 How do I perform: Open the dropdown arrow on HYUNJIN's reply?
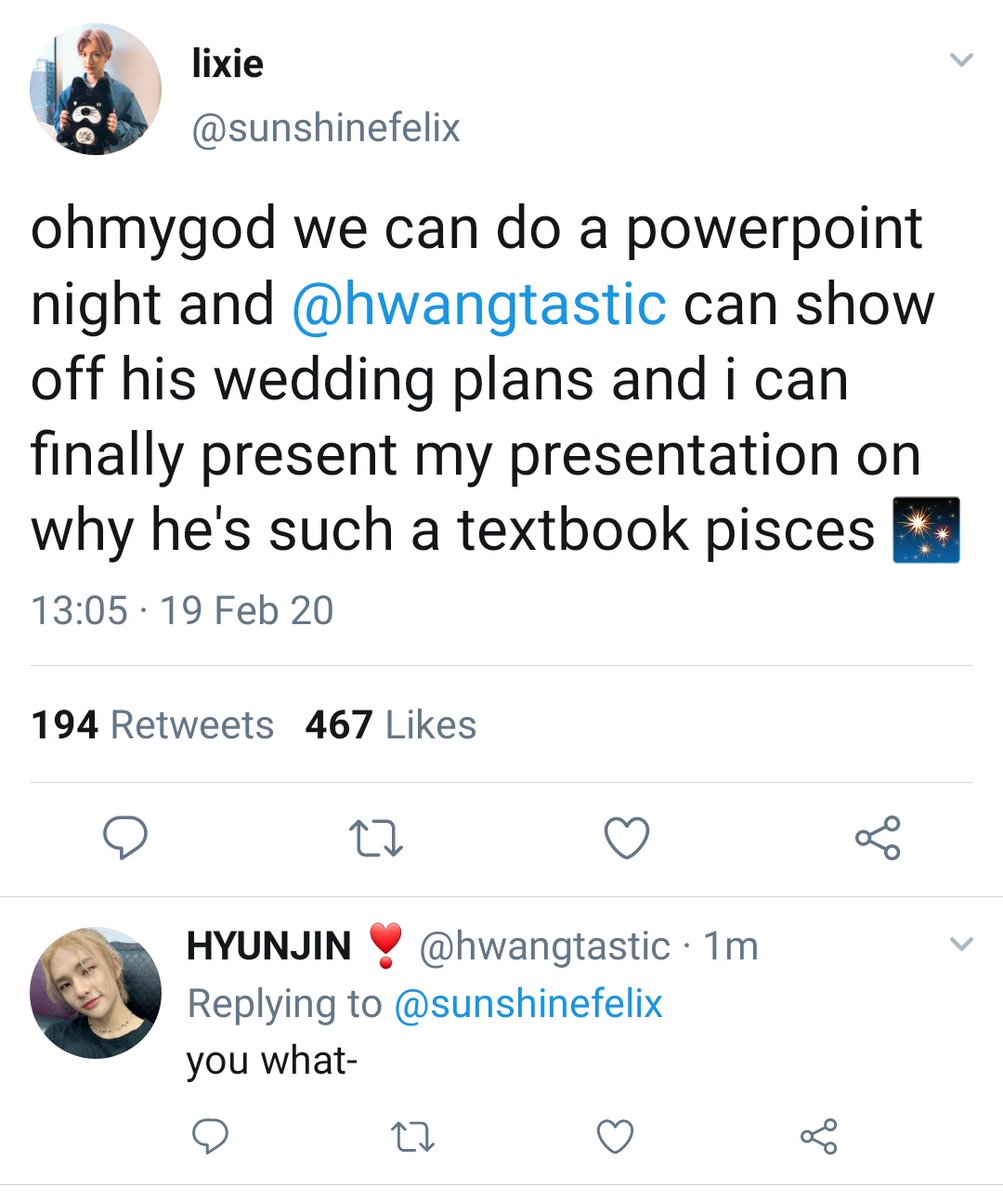[x=960, y=944]
